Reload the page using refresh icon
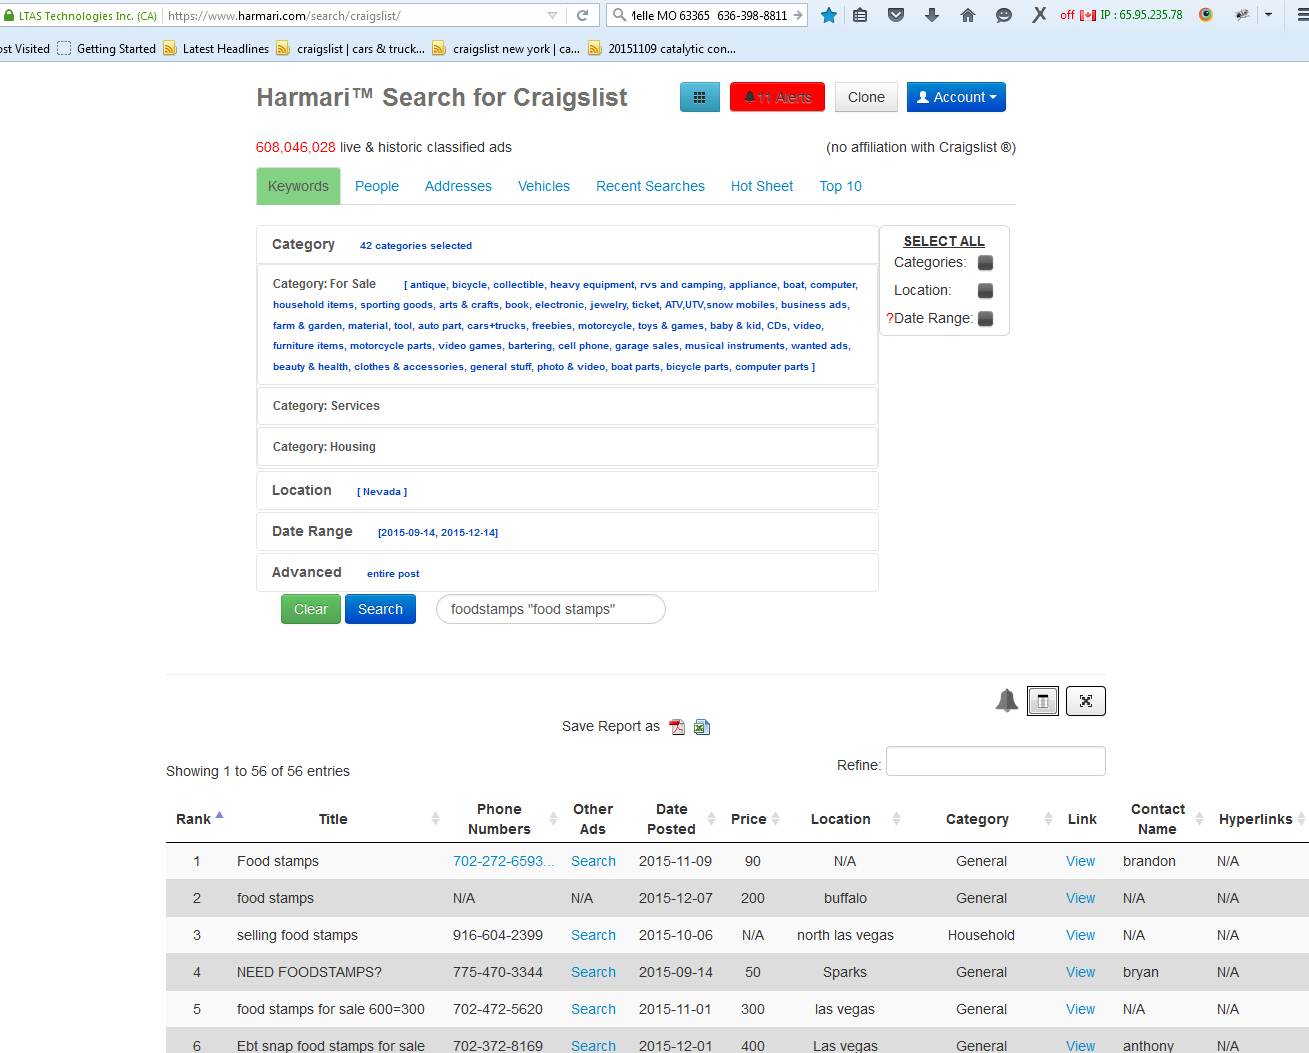 tap(582, 15)
